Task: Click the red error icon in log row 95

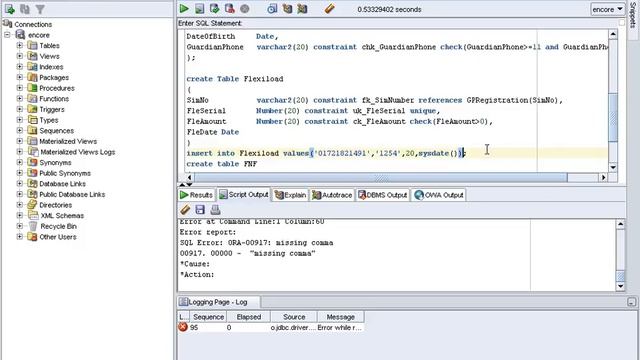Action: coord(183,327)
